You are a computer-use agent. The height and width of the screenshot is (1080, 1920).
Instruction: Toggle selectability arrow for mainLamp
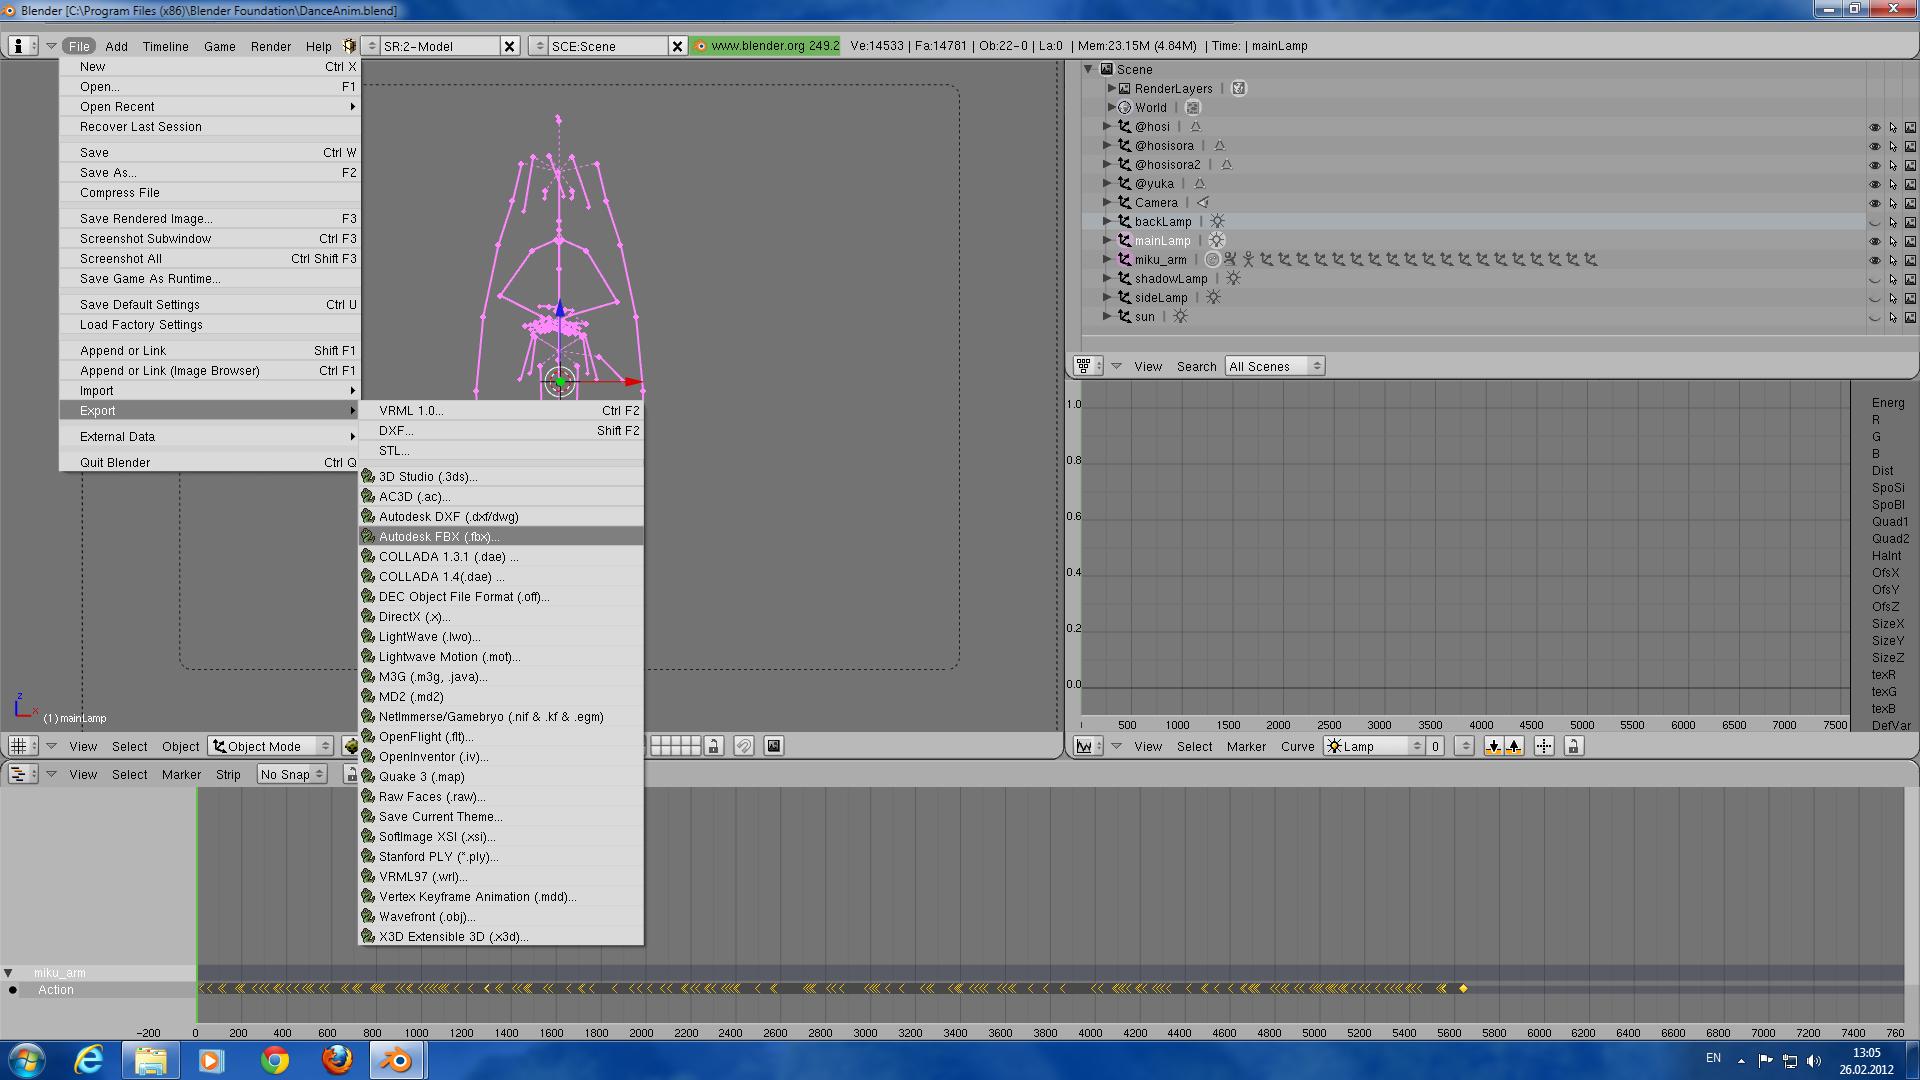click(1893, 241)
